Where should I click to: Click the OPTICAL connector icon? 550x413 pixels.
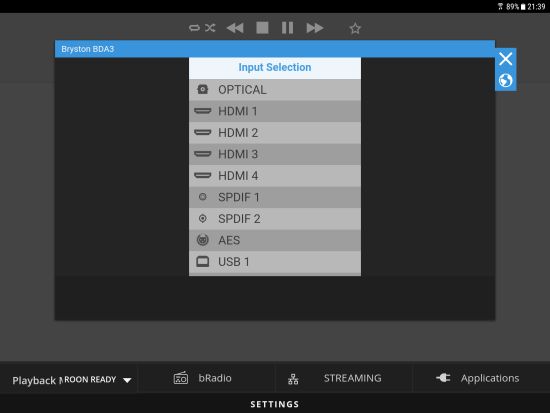[203, 89]
